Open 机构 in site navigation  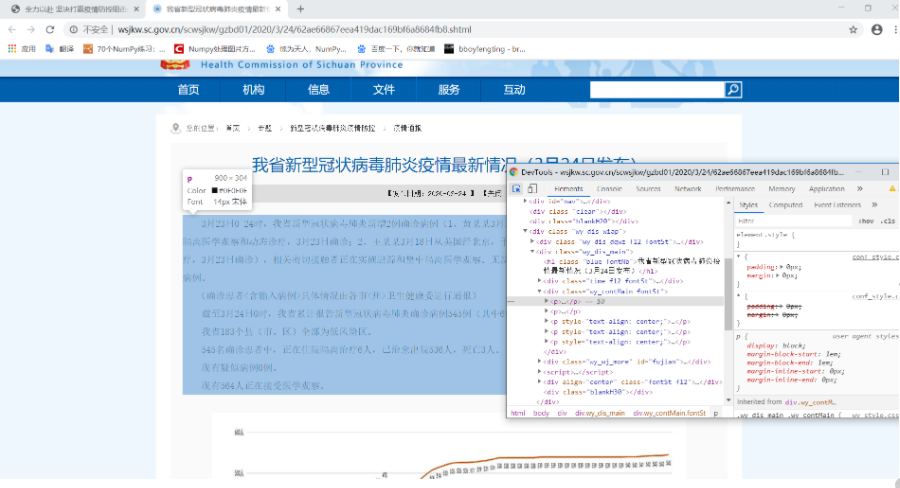(x=253, y=90)
